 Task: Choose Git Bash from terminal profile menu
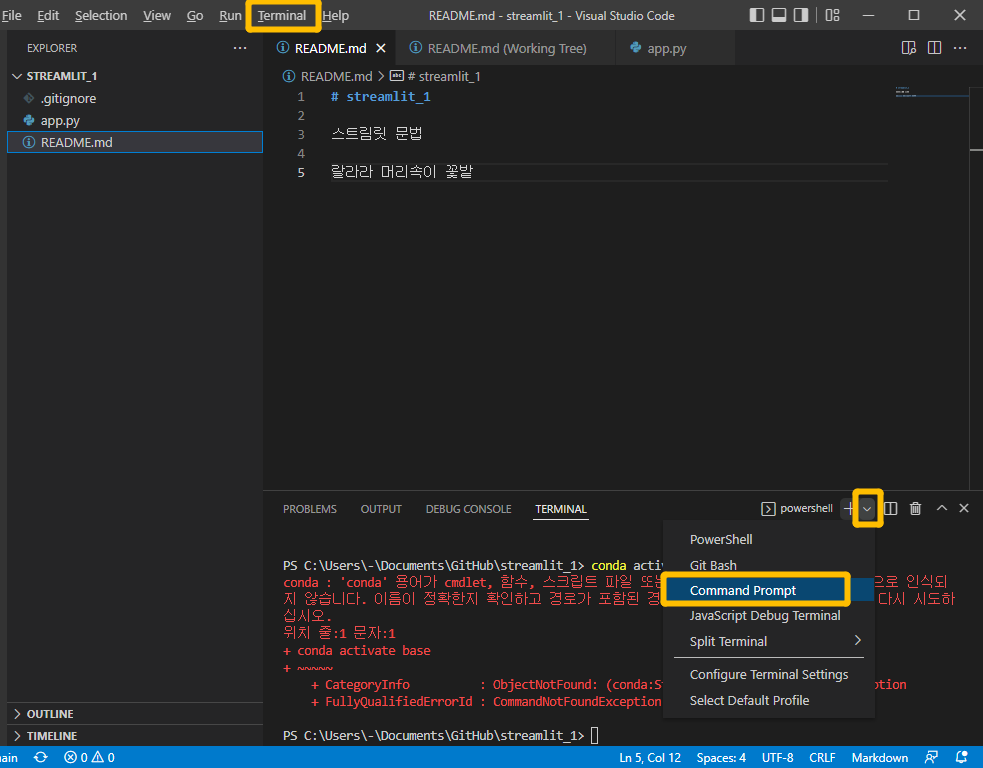pyautogui.click(x=769, y=565)
